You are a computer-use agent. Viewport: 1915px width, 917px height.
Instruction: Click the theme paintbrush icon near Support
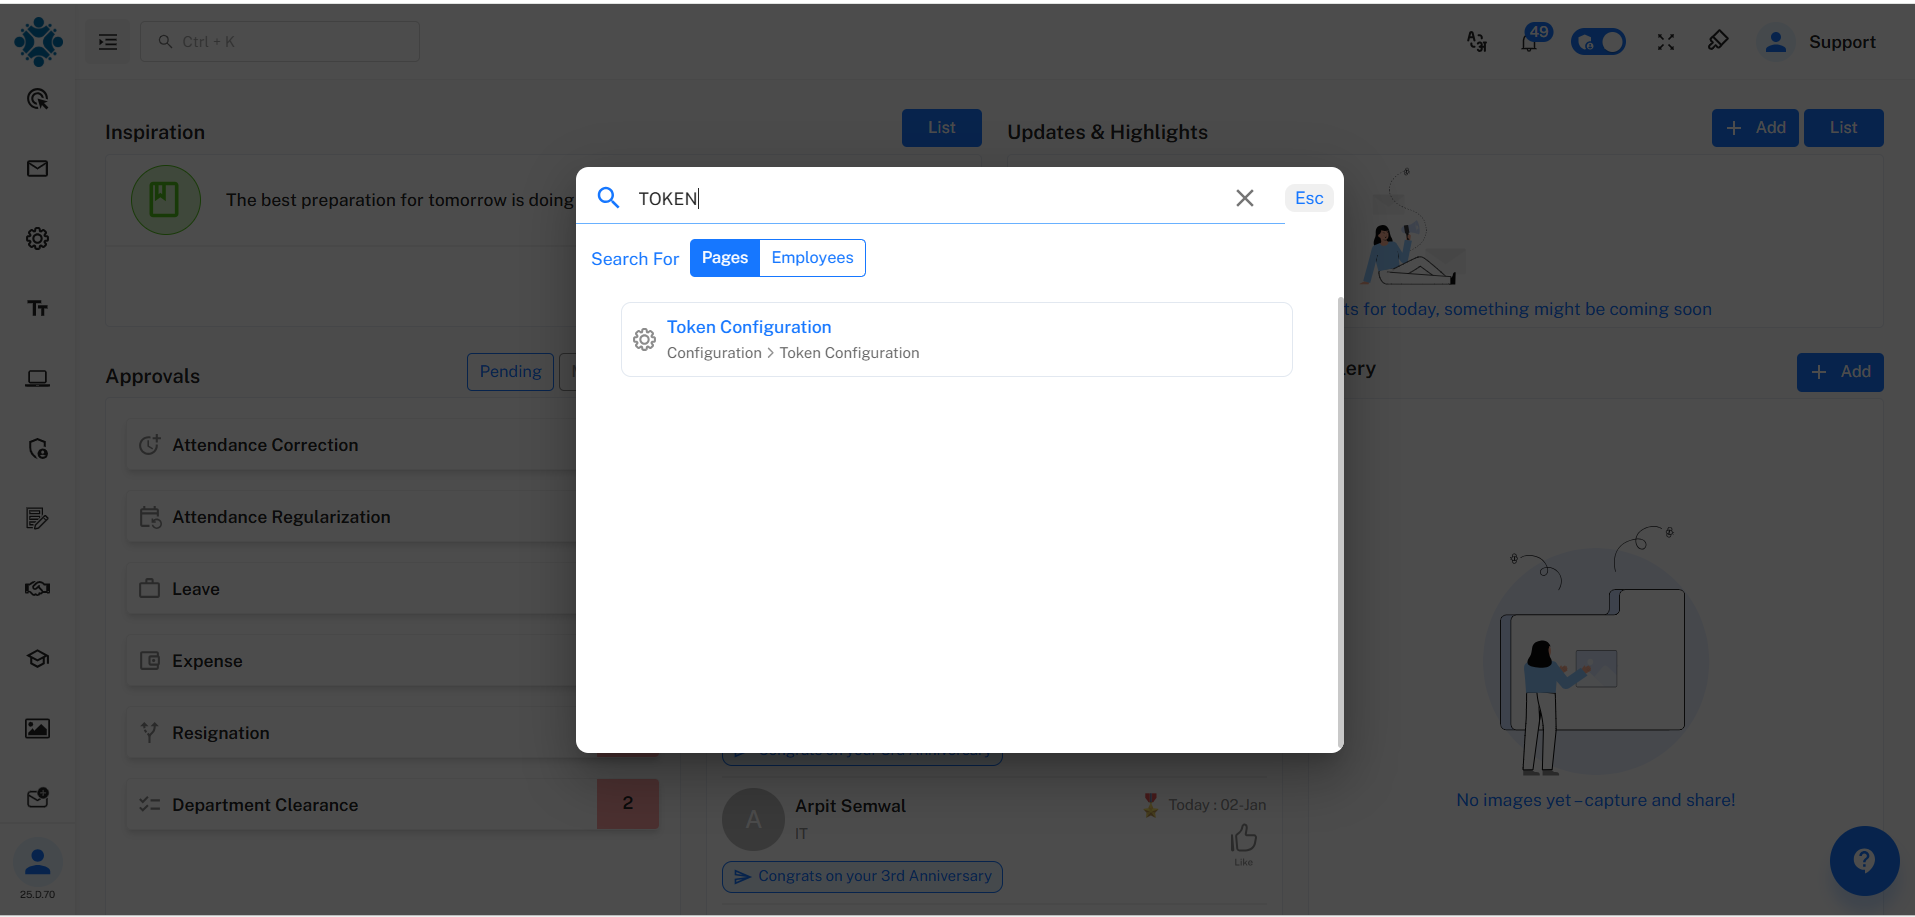click(1719, 41)
